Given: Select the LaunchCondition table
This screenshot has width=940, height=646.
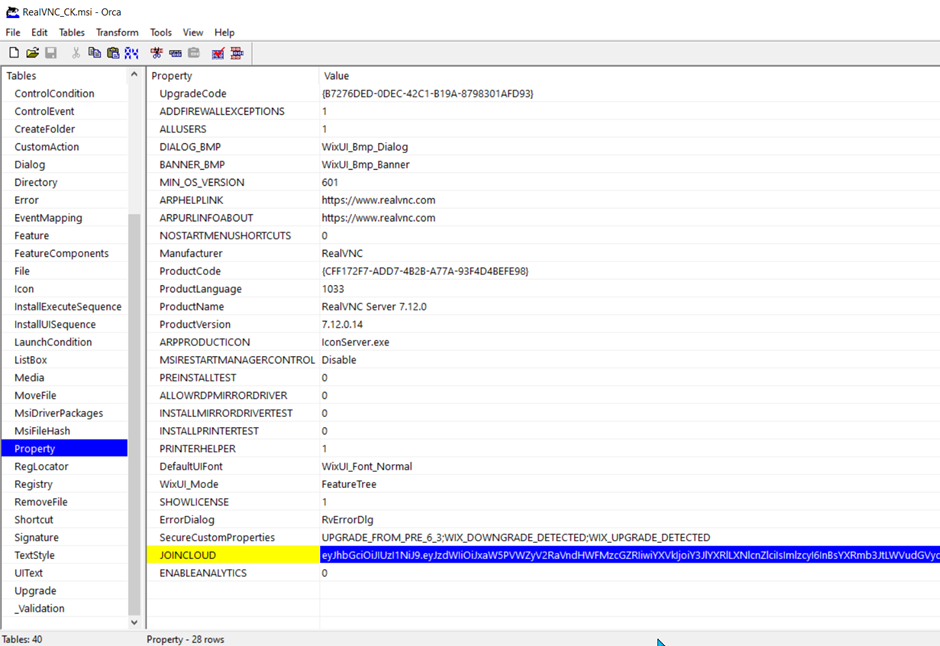Looking at the screenshot, I should pos(53,342).
